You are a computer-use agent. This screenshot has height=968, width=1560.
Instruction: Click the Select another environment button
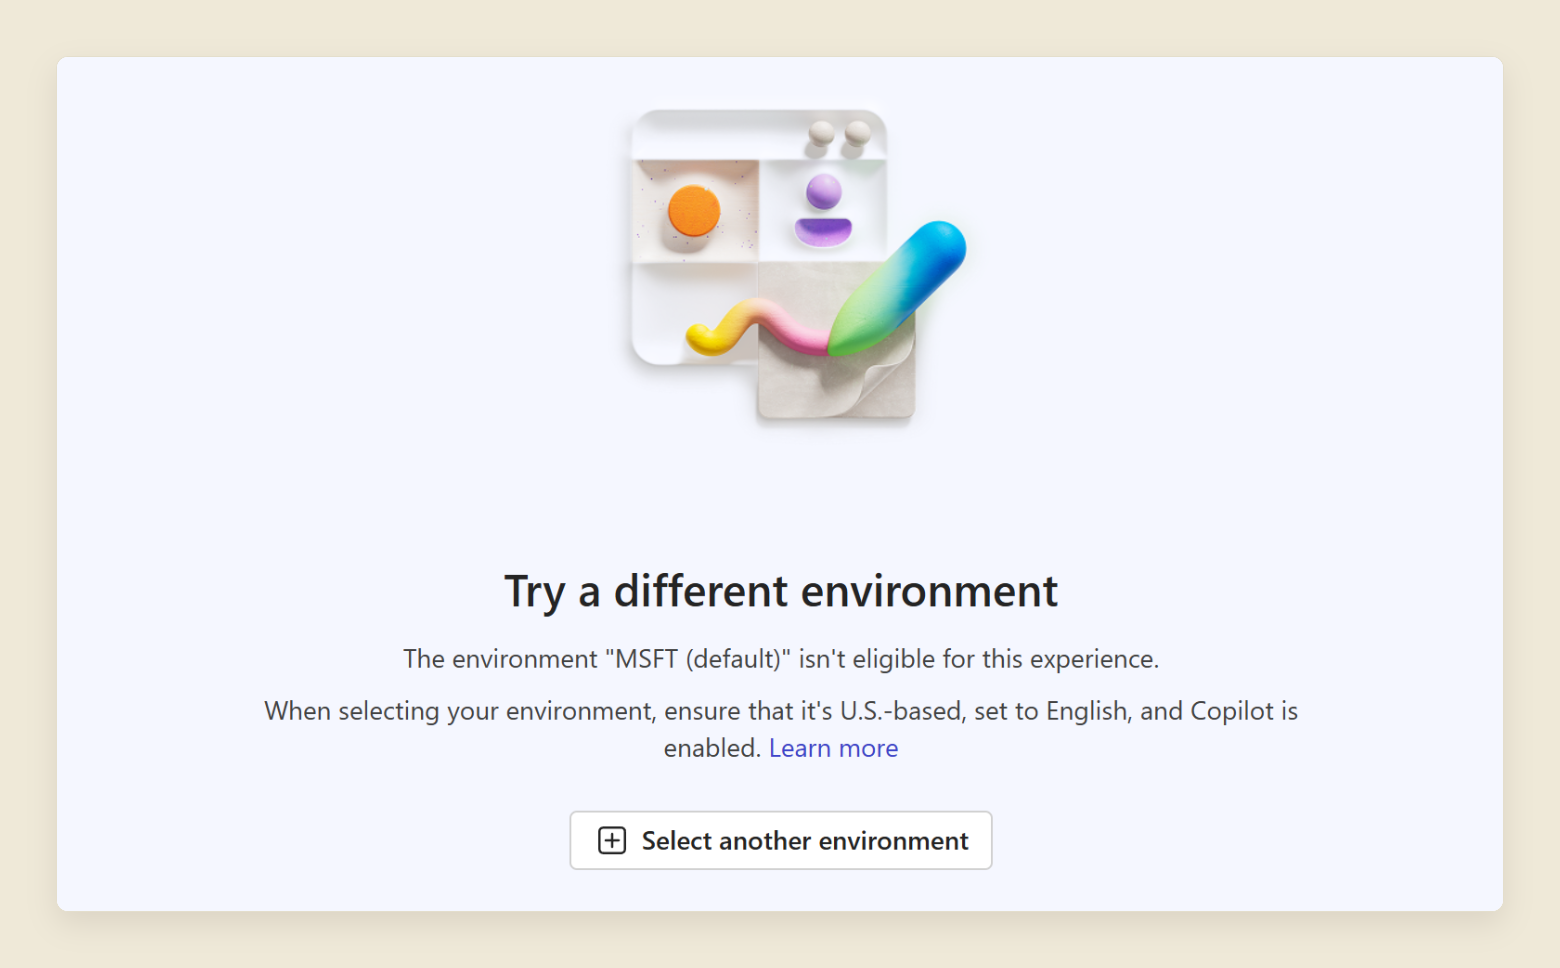click(x=781, y=840)
